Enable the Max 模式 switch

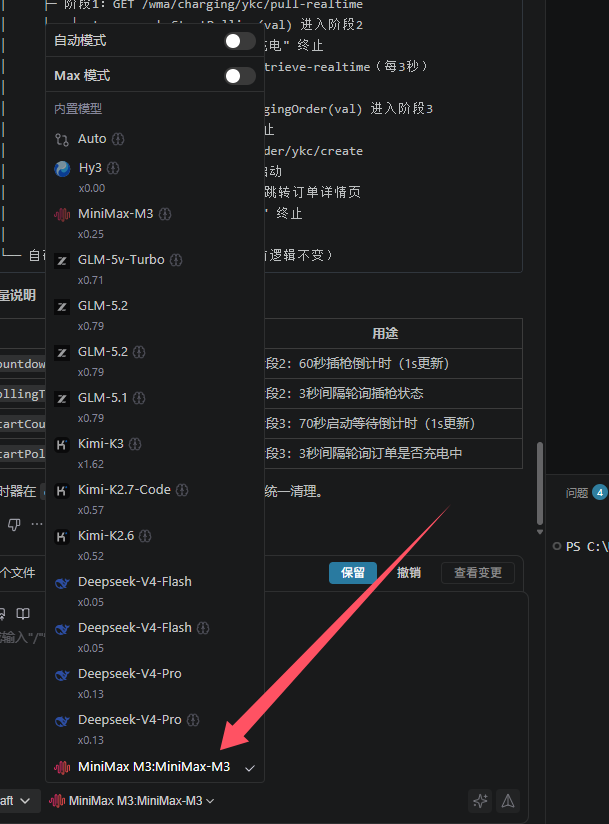[x=240, y=76]
